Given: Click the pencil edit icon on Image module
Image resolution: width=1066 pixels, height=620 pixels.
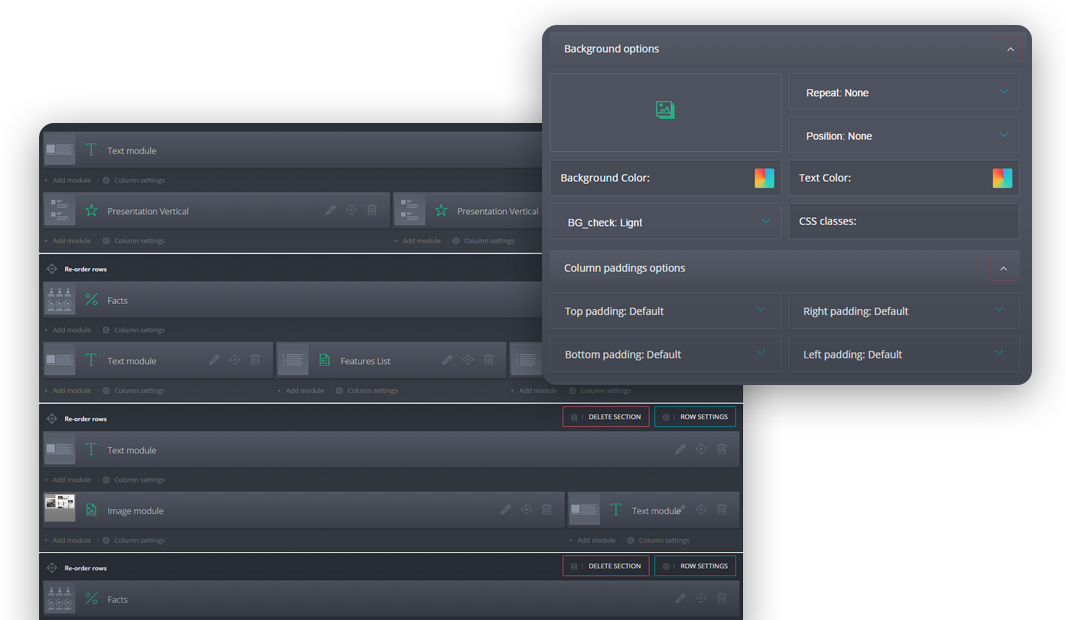Looking at the screenshot, I should pos(506,510).
